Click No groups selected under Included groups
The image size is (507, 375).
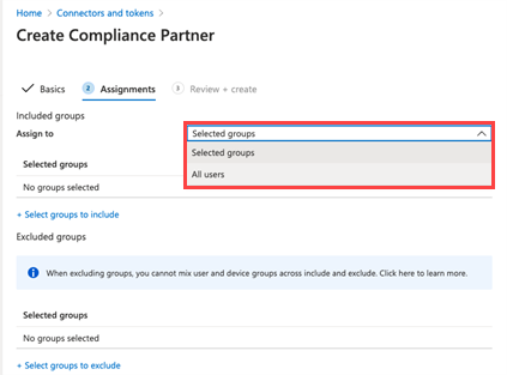[x=61, y=187]
